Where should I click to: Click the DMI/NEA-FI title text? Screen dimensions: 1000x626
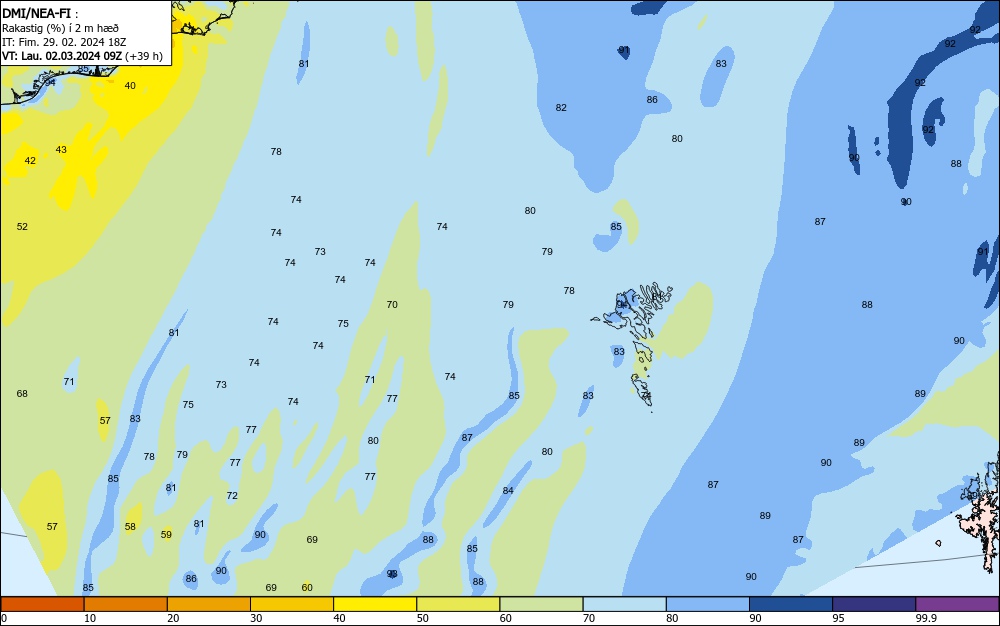tap(36, 13)
